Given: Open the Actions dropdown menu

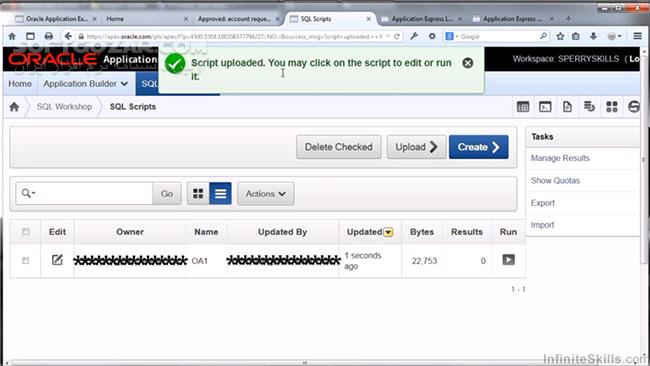Looking at the screenshot, I should 266,194.
